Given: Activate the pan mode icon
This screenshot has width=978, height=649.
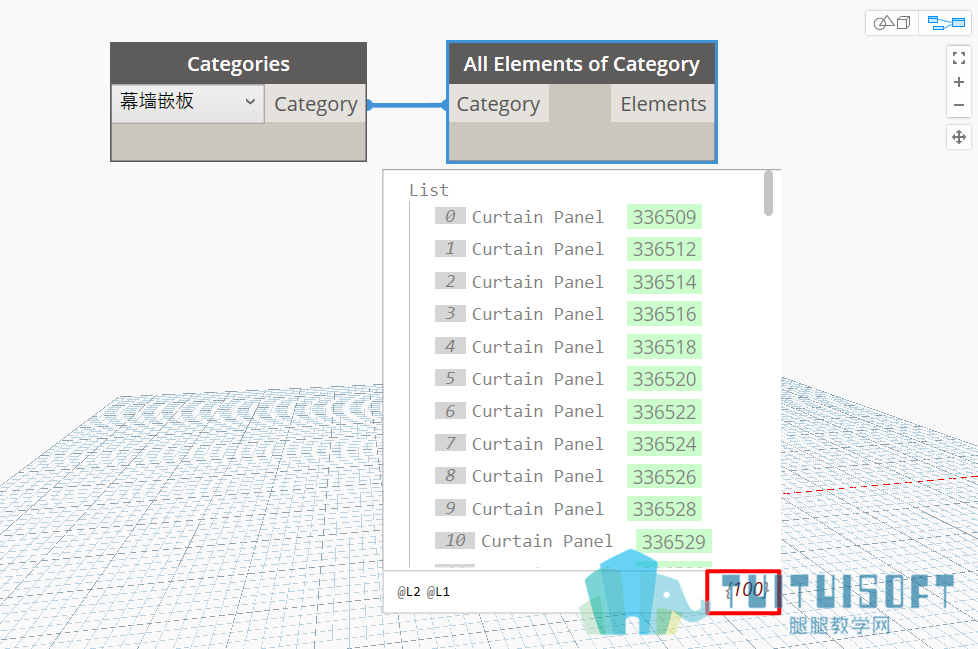Looking at the screenshot, I should 959,137.
